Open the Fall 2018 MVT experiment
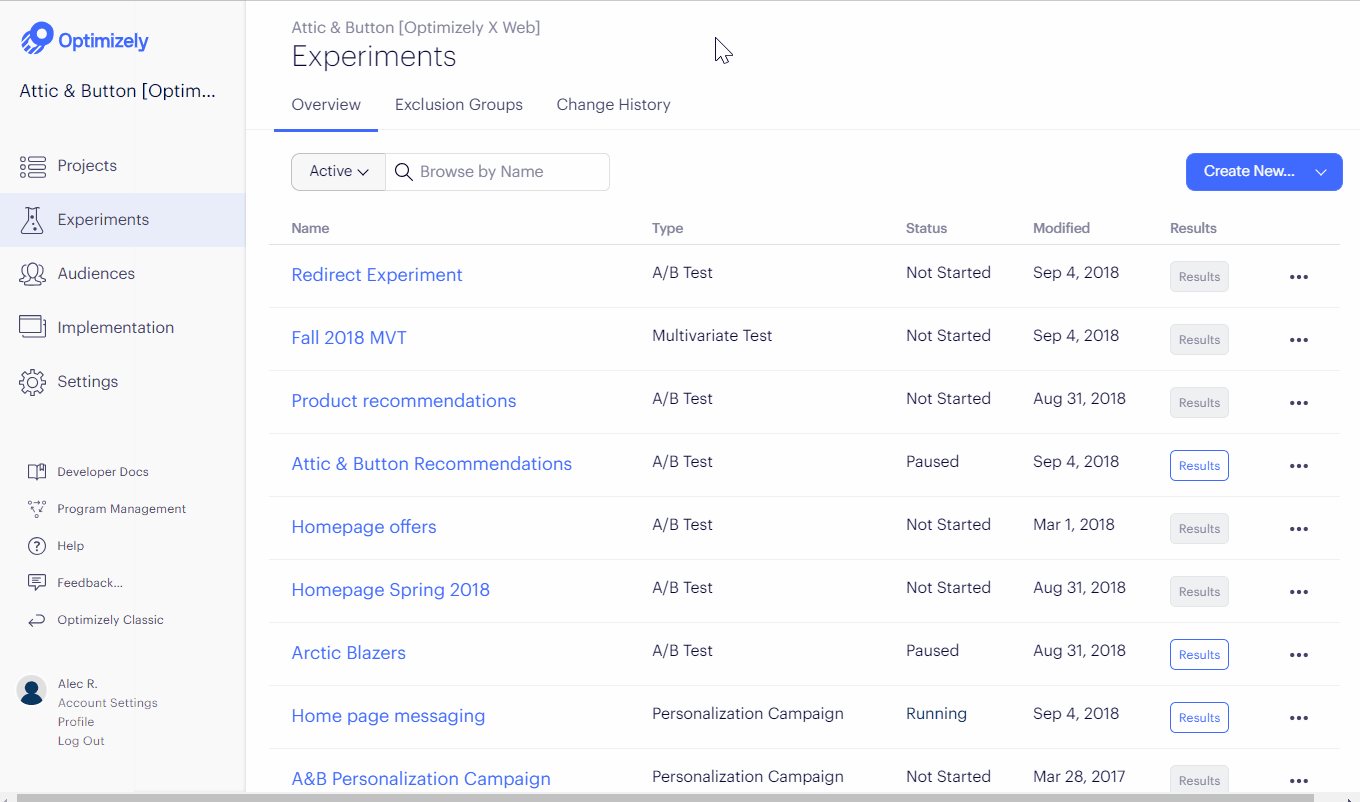Screen dimensions: 1360x802 coord(349,338)
